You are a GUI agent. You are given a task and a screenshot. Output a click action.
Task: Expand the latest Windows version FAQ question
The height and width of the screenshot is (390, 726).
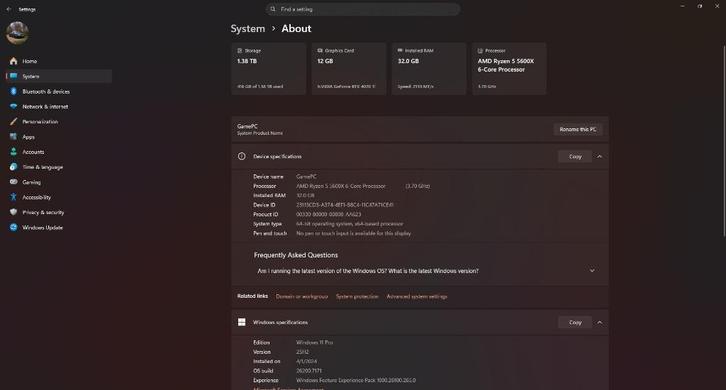pos(420,271)
